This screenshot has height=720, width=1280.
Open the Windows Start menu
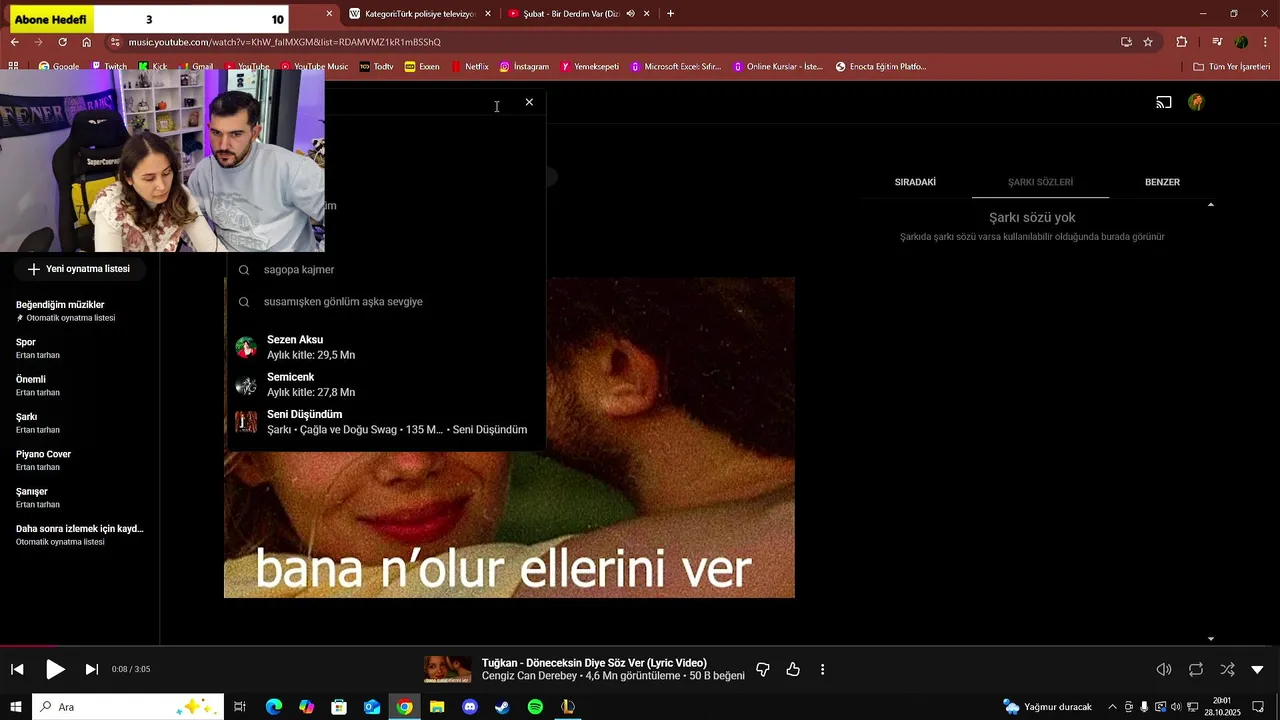(x=16, y=707)
